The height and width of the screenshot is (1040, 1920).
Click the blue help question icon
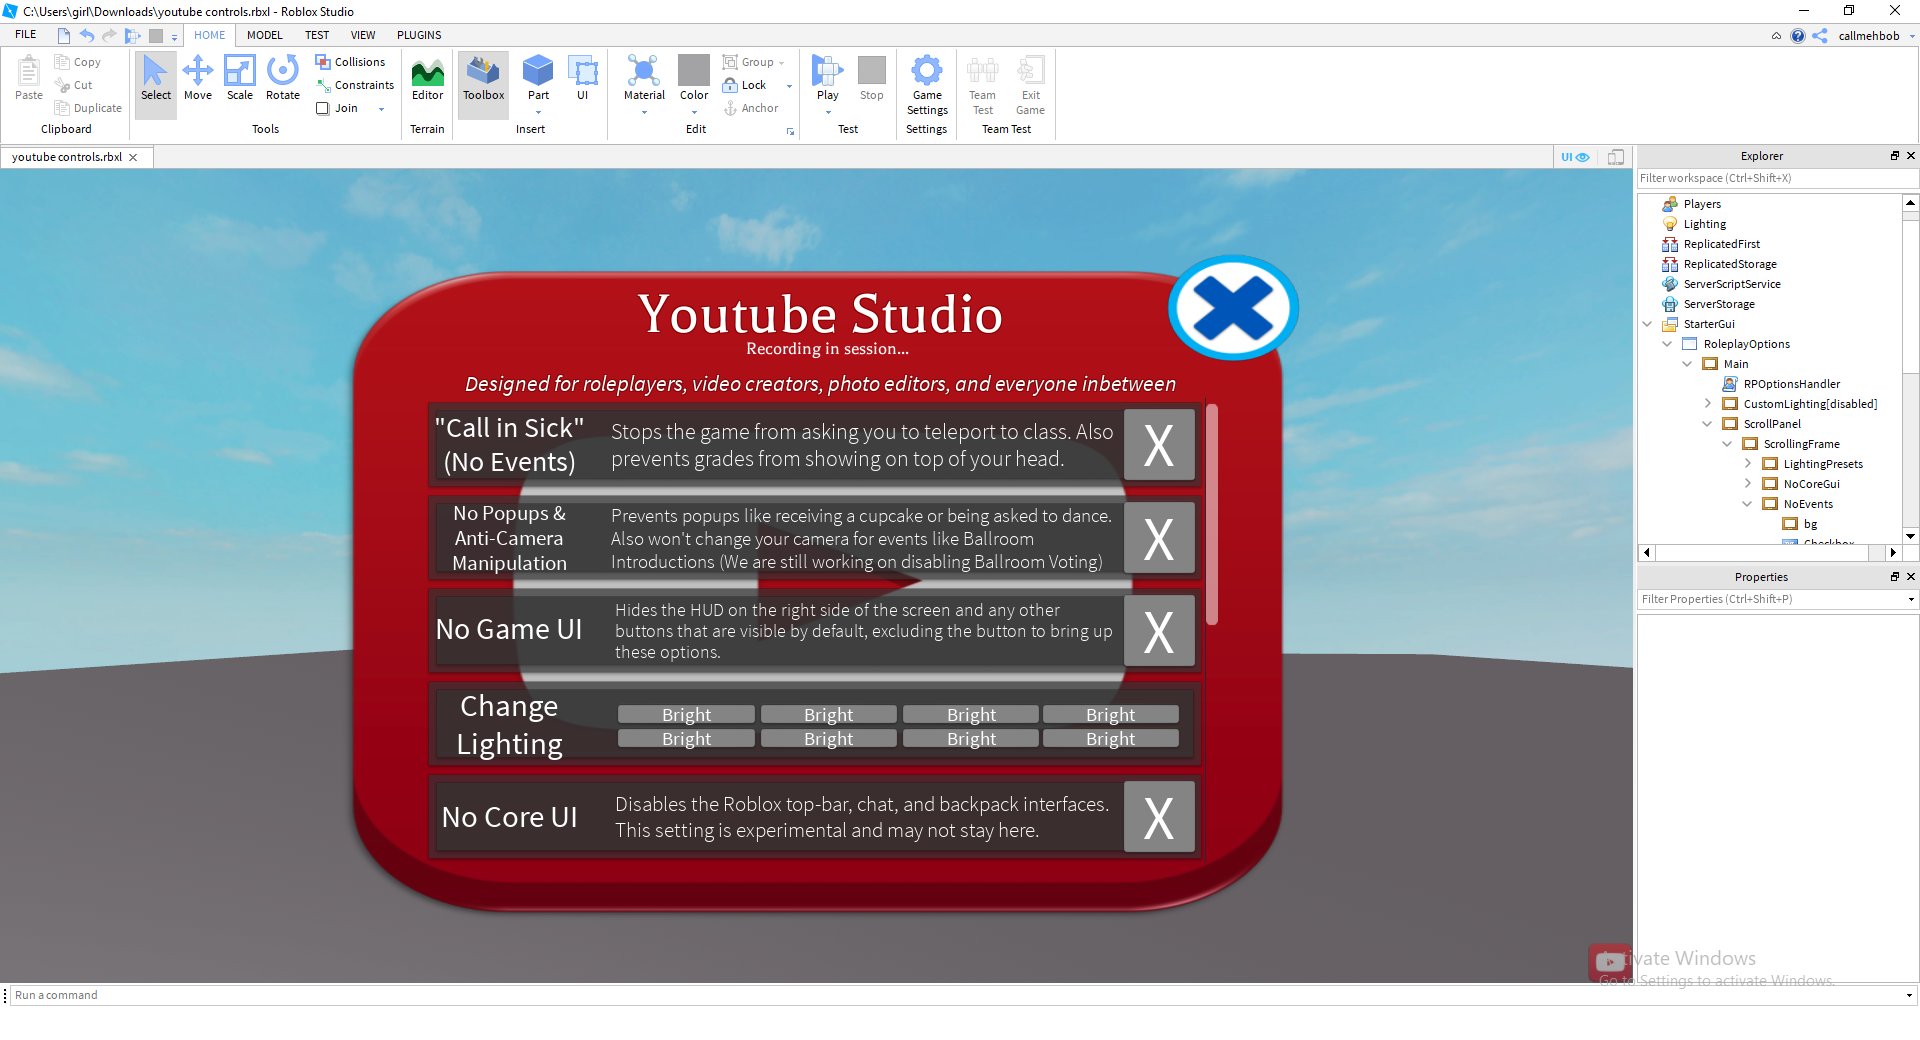pyautogui.click(x=1798, y=36)
